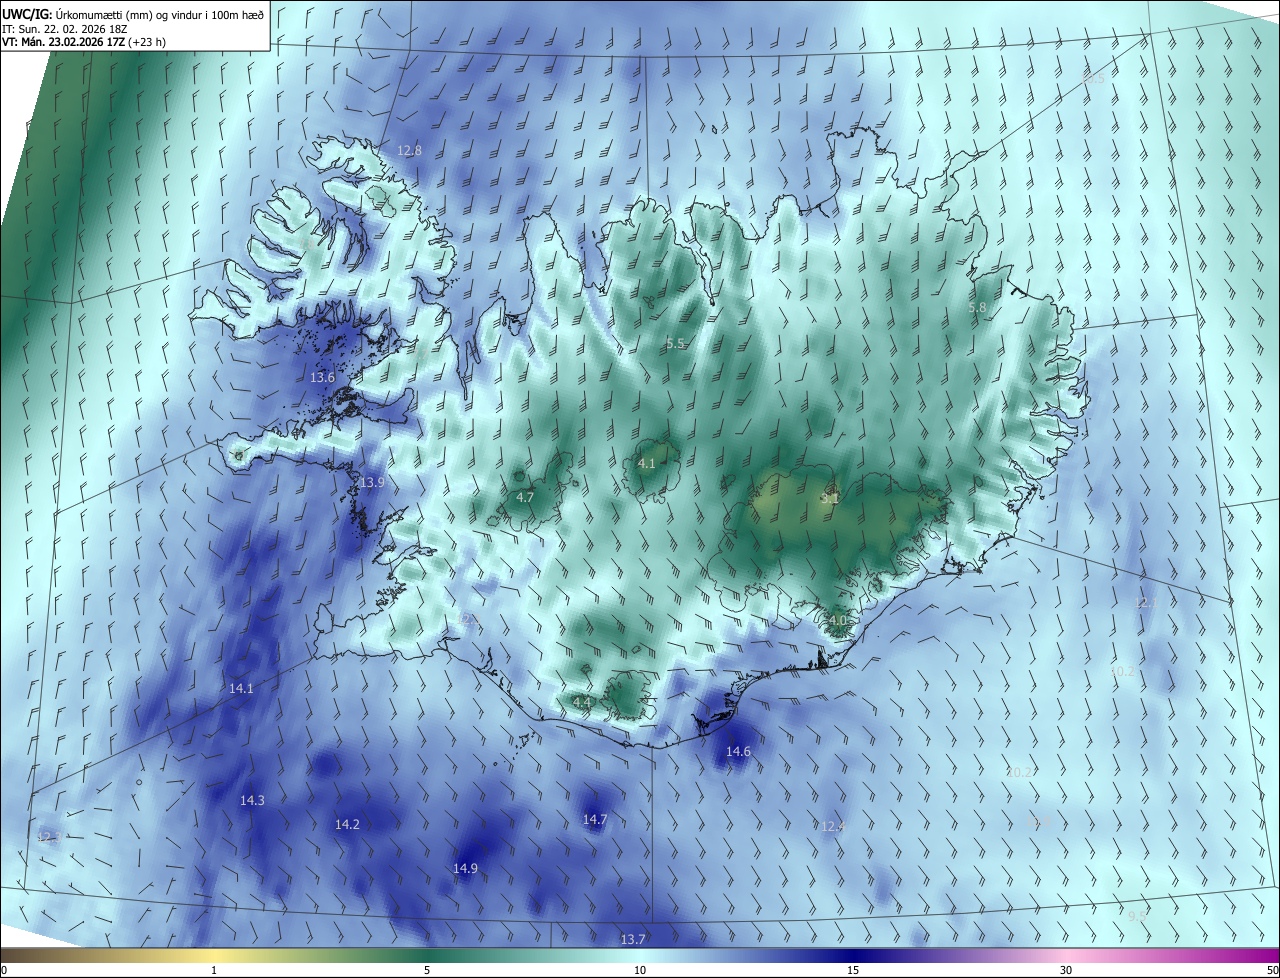Click the VT valid time line
The height and width of the screenshot is (978, 1280).
83,42
